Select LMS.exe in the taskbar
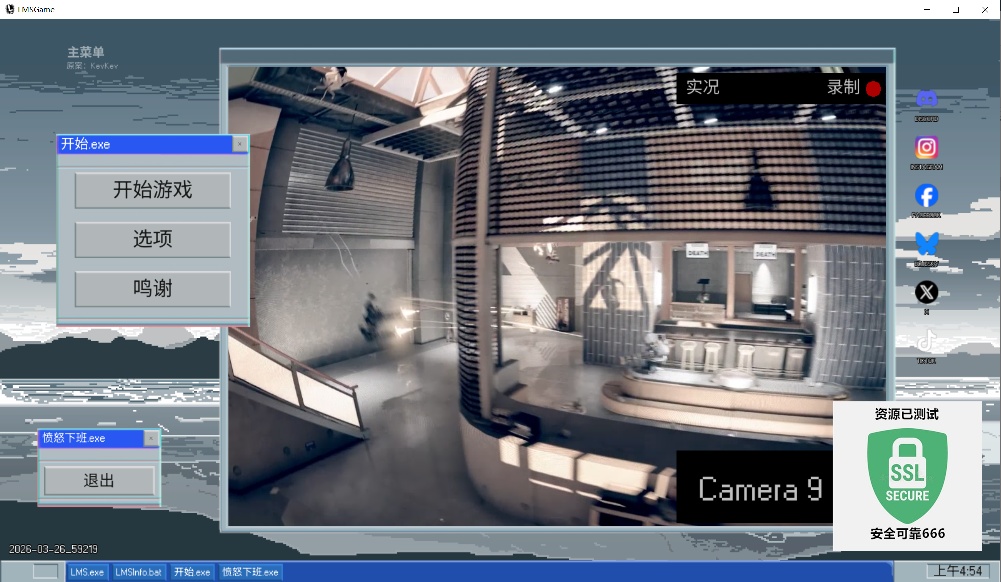The image size is (1001, 582). point(87,572)
